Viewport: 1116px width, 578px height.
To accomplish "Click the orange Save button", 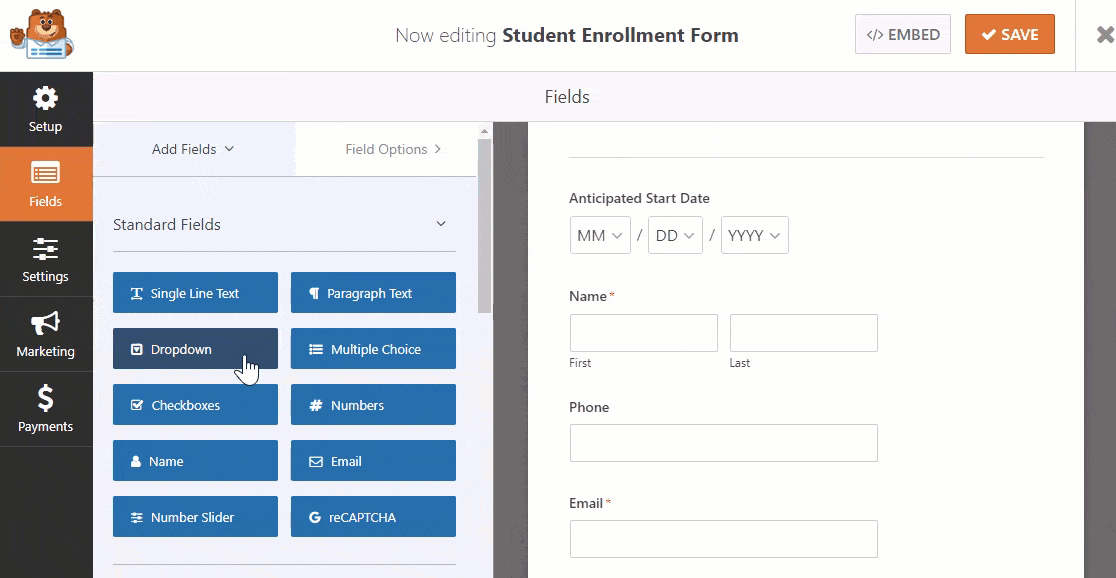I will pos(1009,34).
